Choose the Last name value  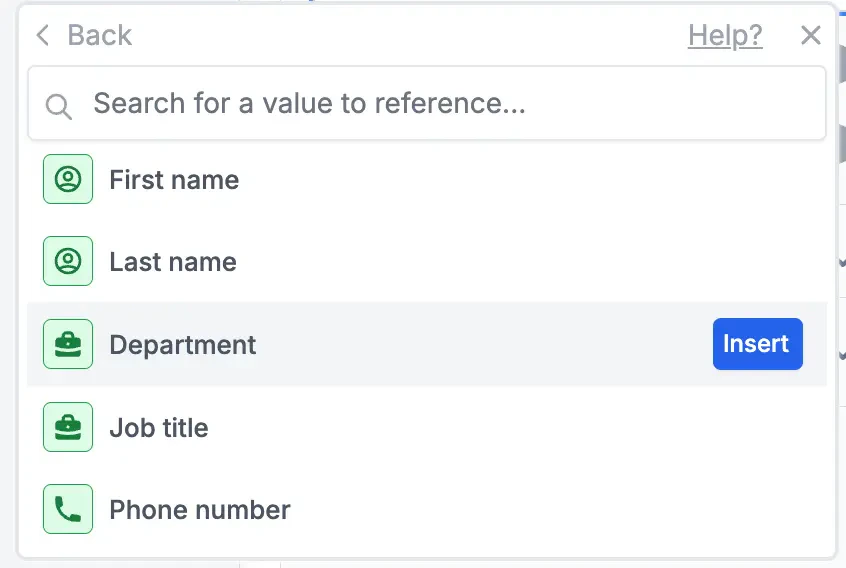(173, 262)
